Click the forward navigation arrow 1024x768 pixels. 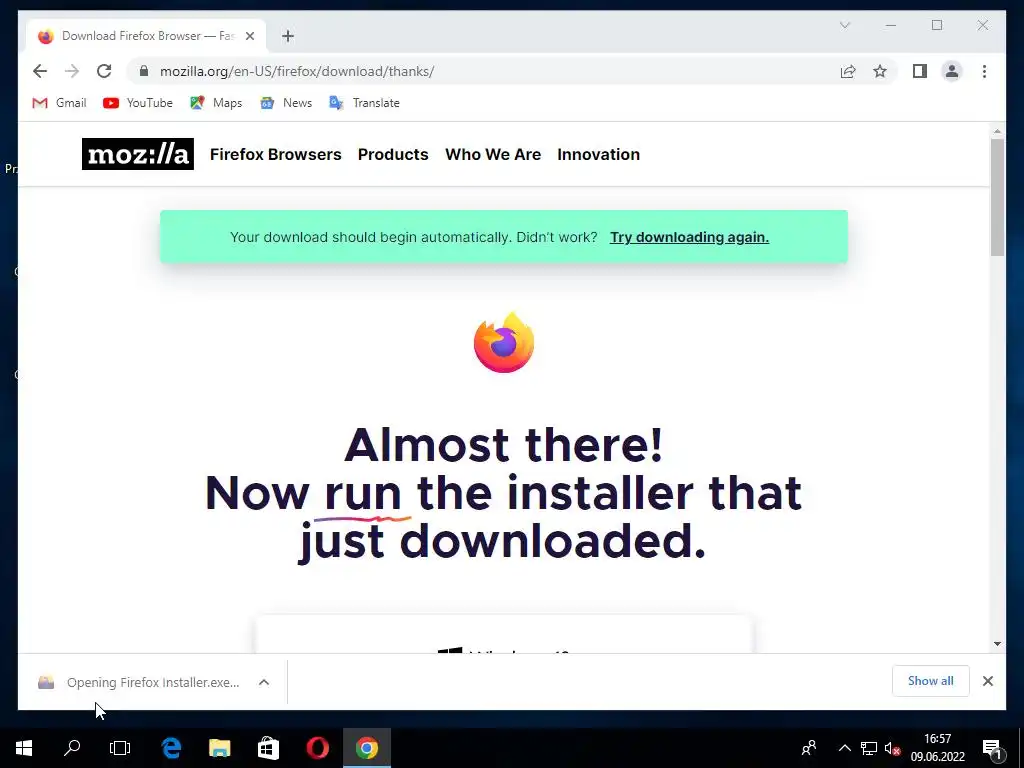tap(72, 71)
